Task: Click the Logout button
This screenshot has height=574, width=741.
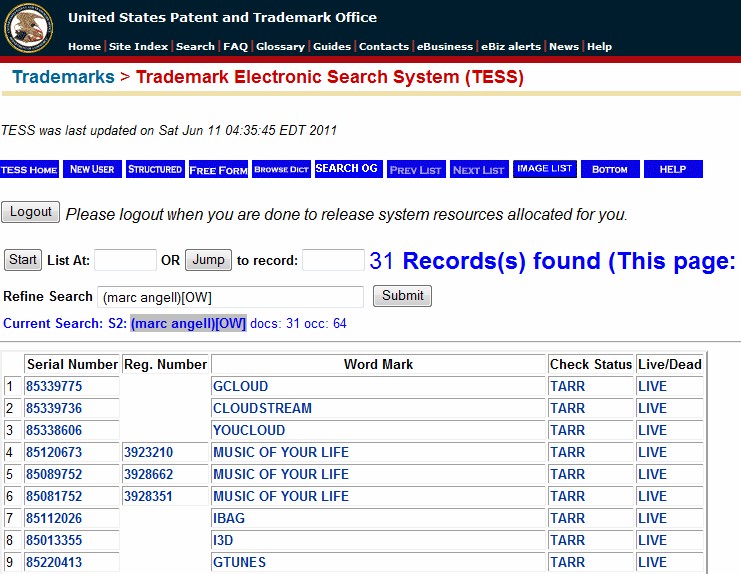Action: click(31, 212)
